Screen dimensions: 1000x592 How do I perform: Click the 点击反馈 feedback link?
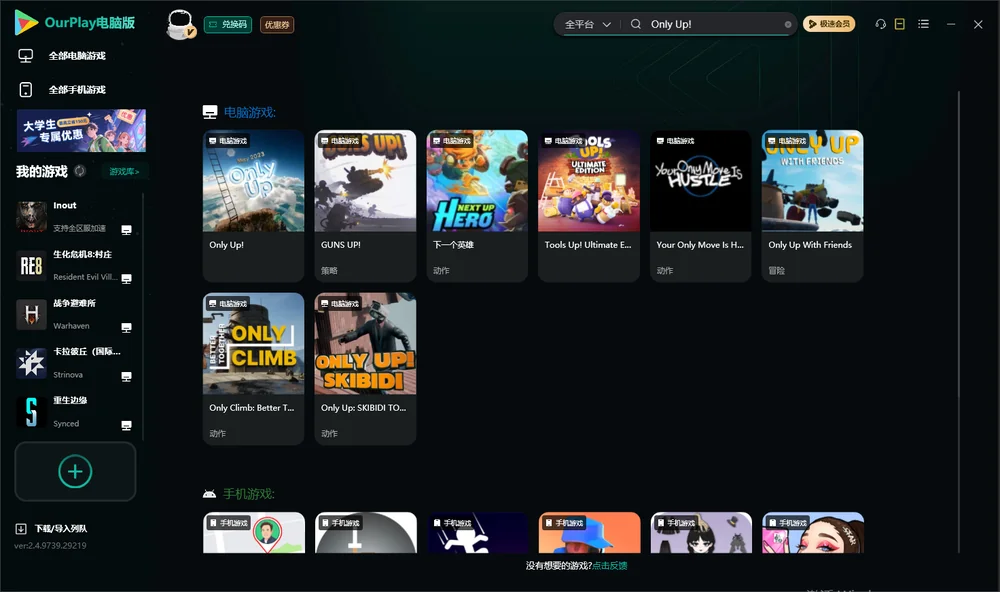click(610, 566)
